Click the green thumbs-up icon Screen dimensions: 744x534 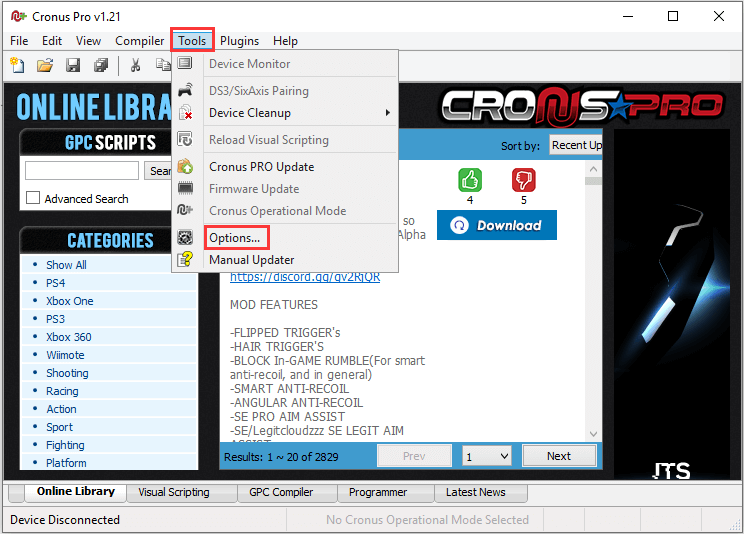pos(470,180)
